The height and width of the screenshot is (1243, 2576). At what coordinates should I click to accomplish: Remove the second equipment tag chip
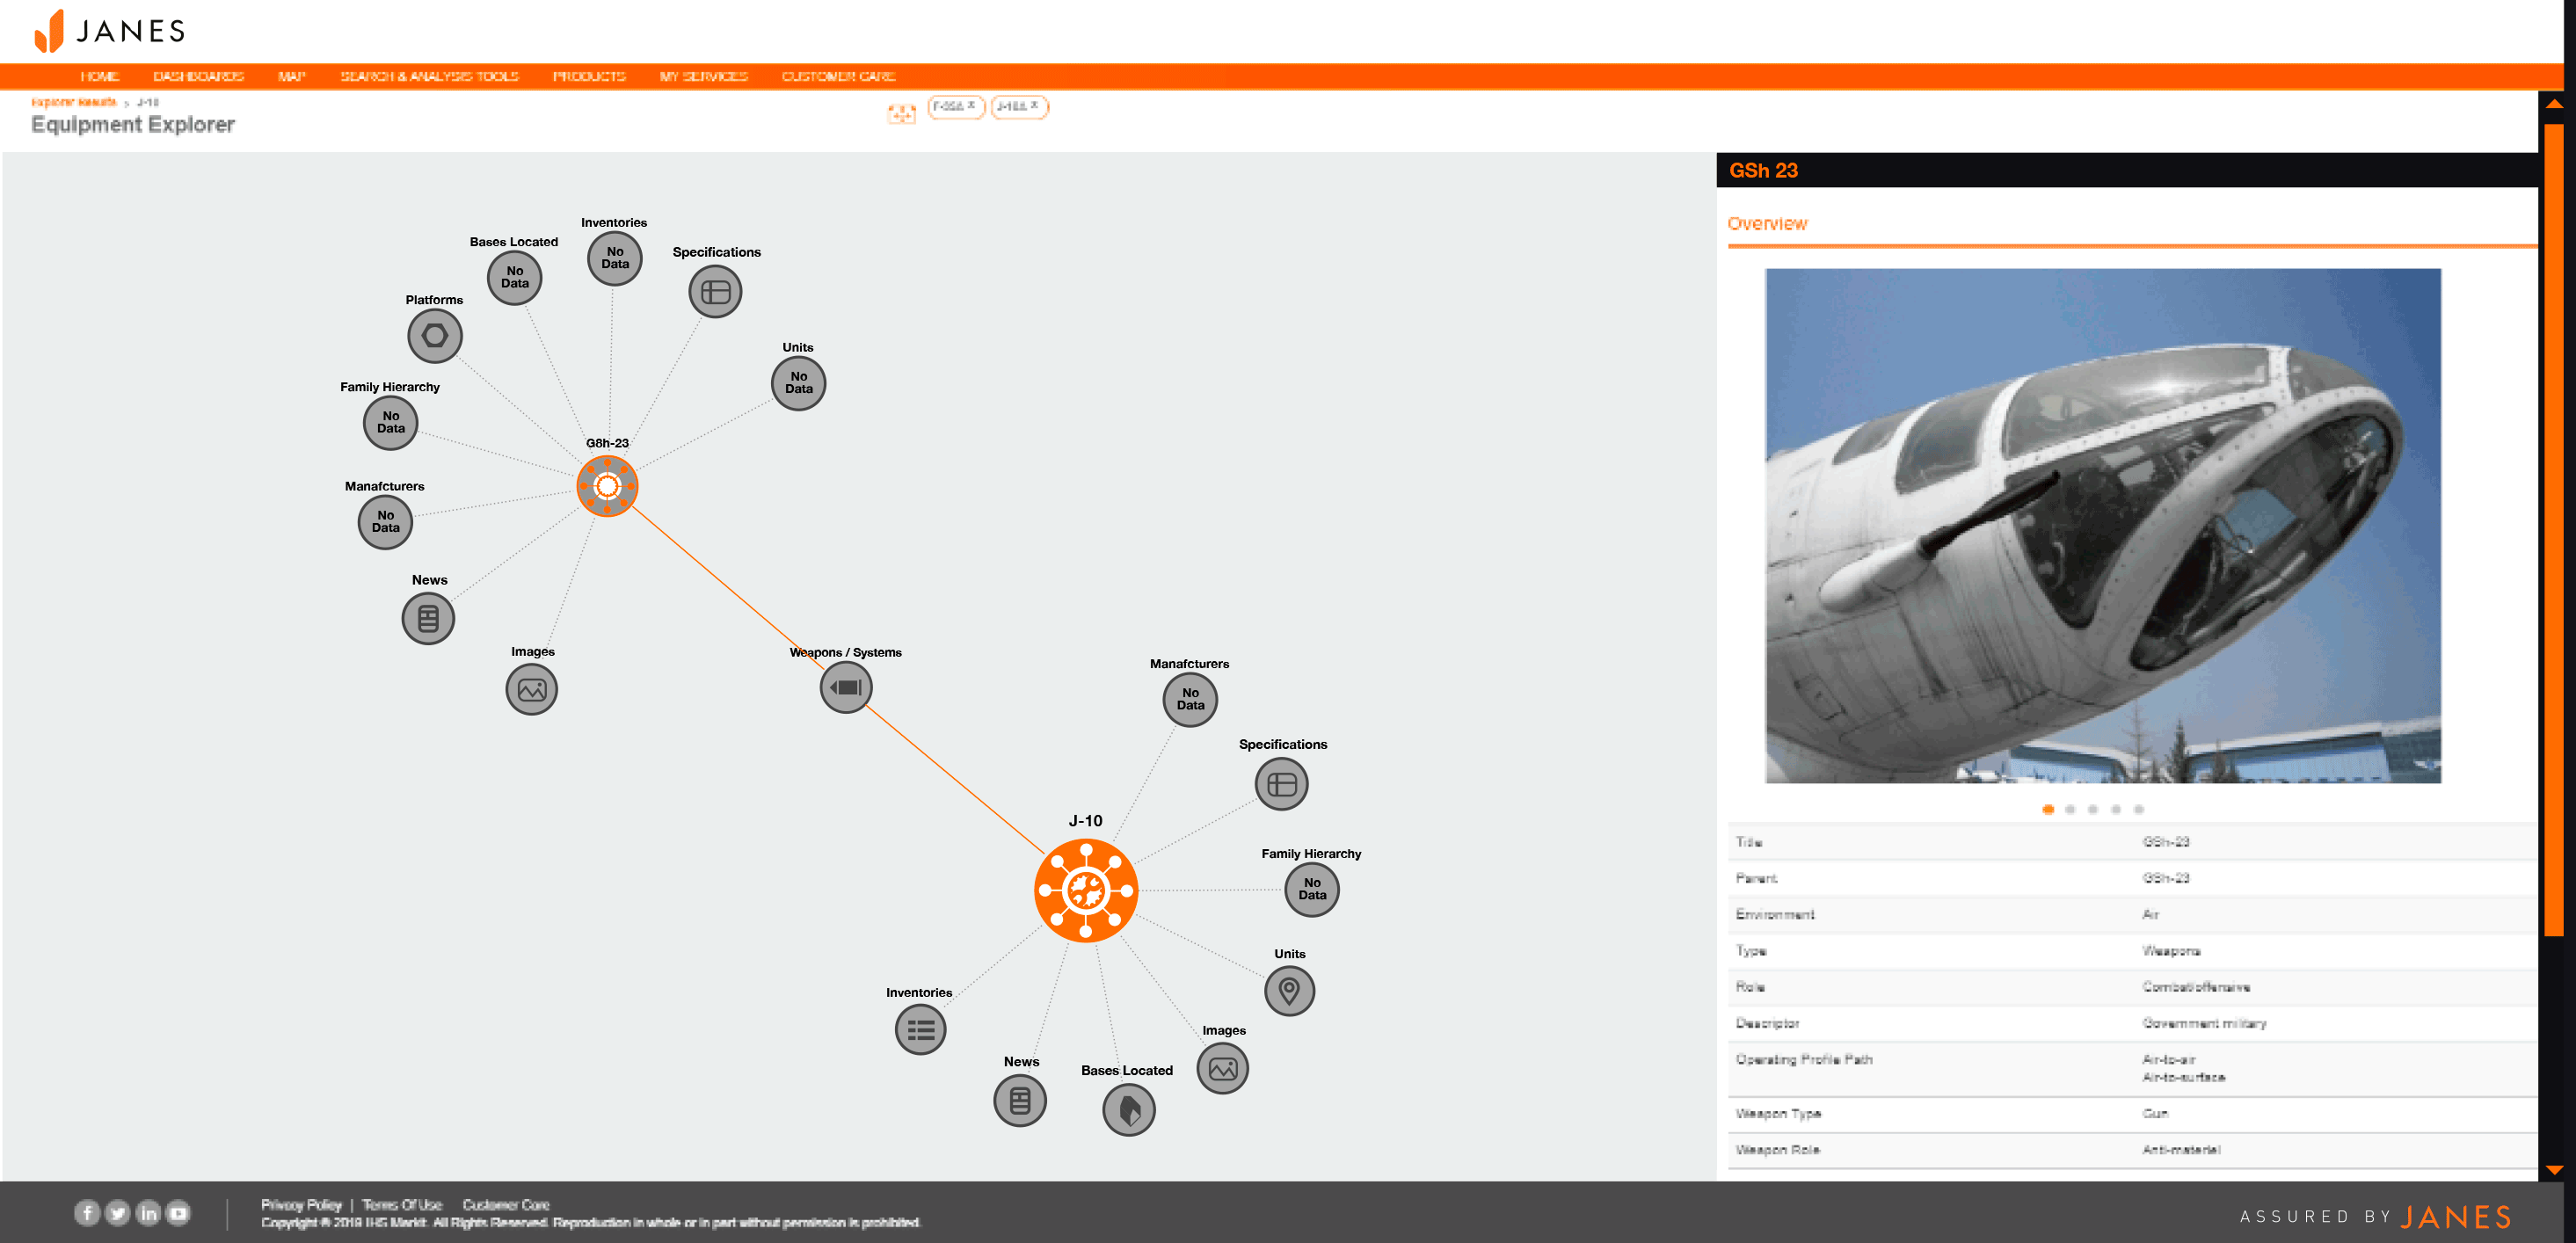(1034, 105)
